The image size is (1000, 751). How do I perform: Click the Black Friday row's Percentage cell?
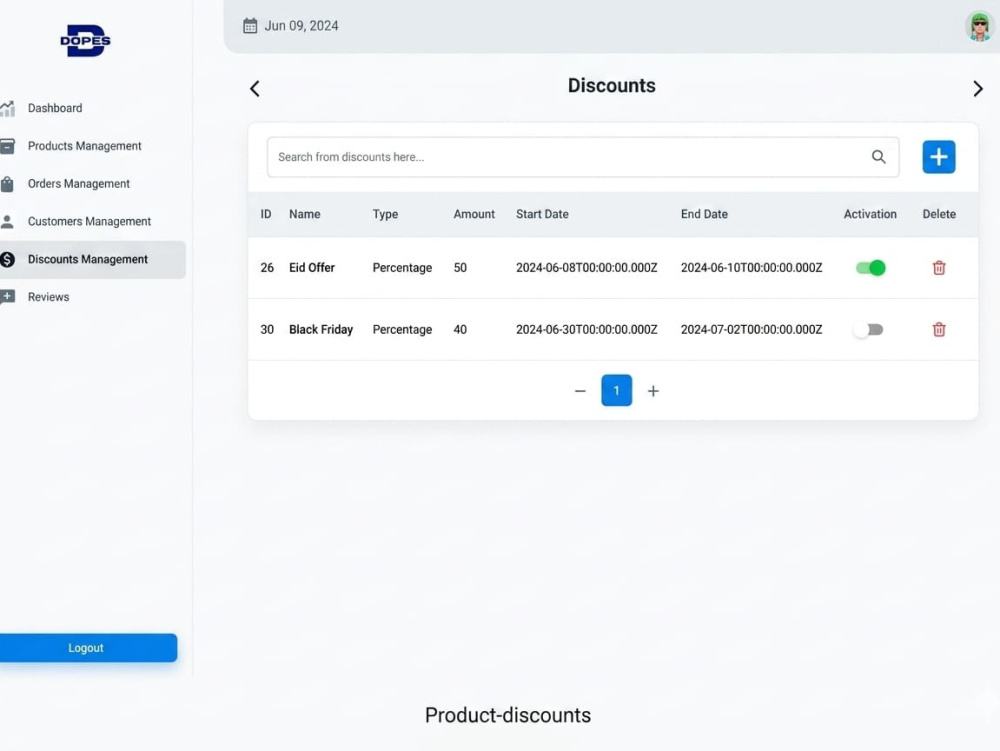point(402,330)
